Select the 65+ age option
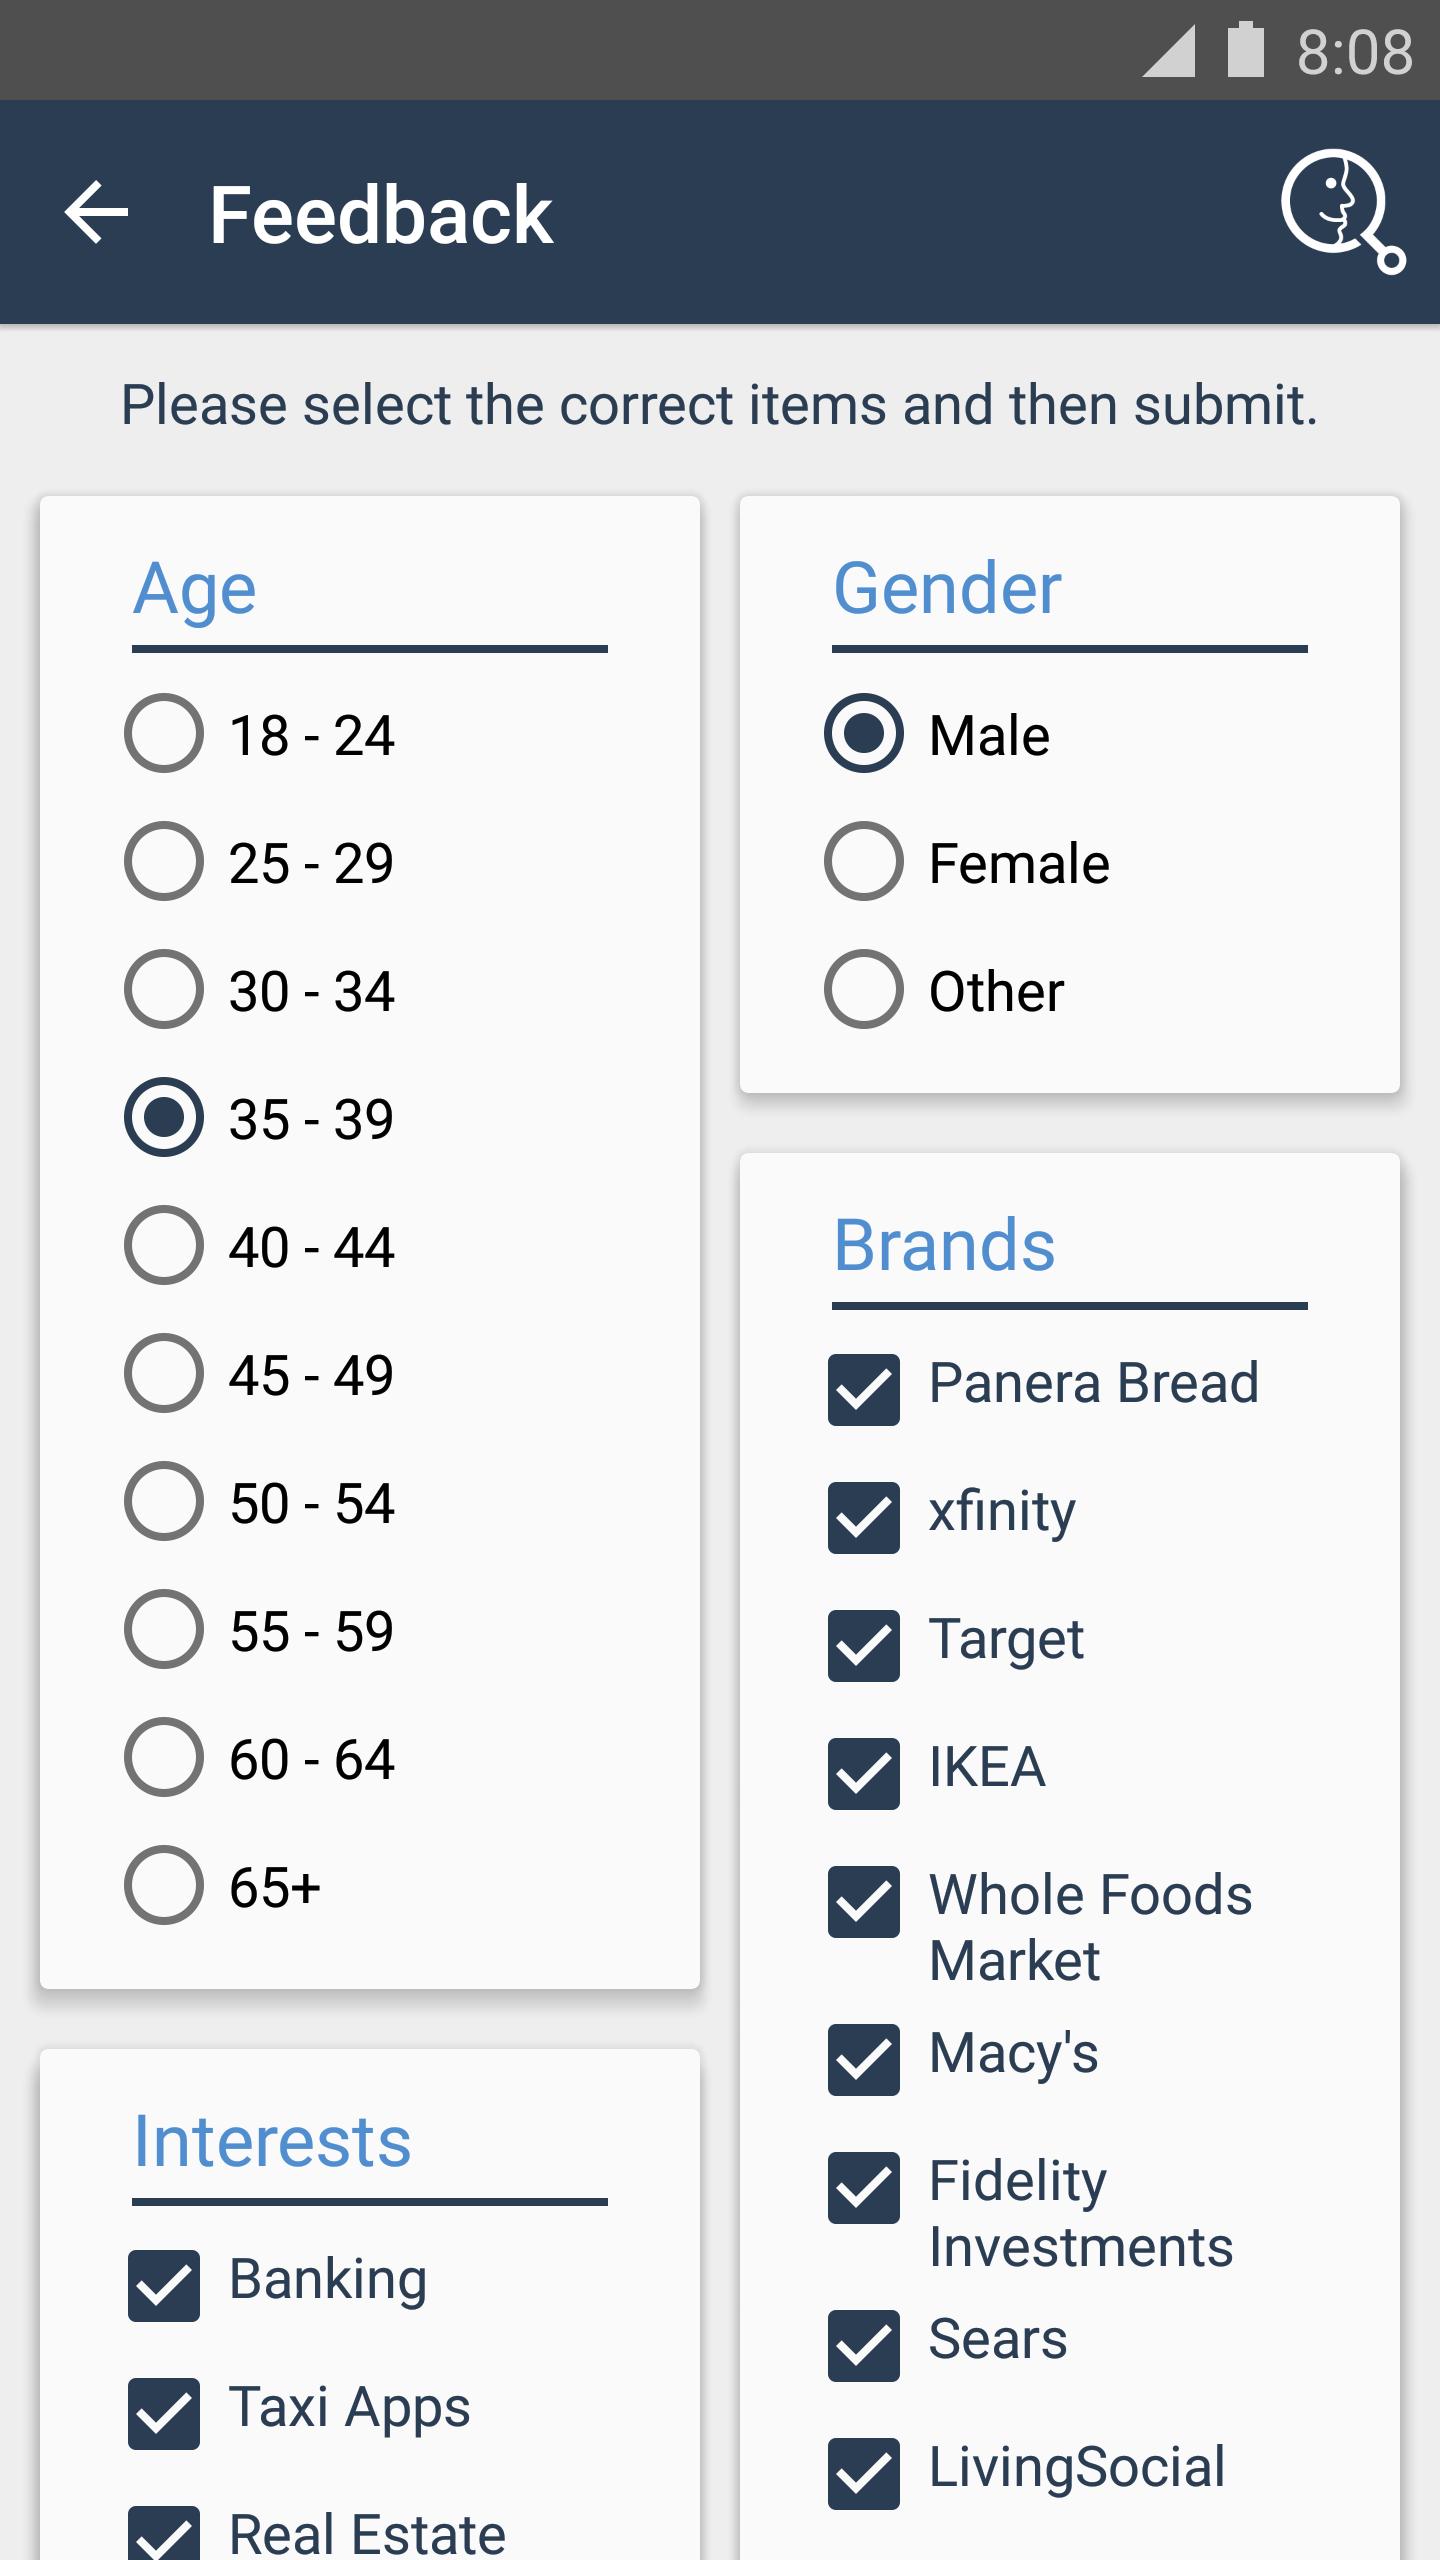The height and width of the screenshot is (2560, 1440). 163,1886
